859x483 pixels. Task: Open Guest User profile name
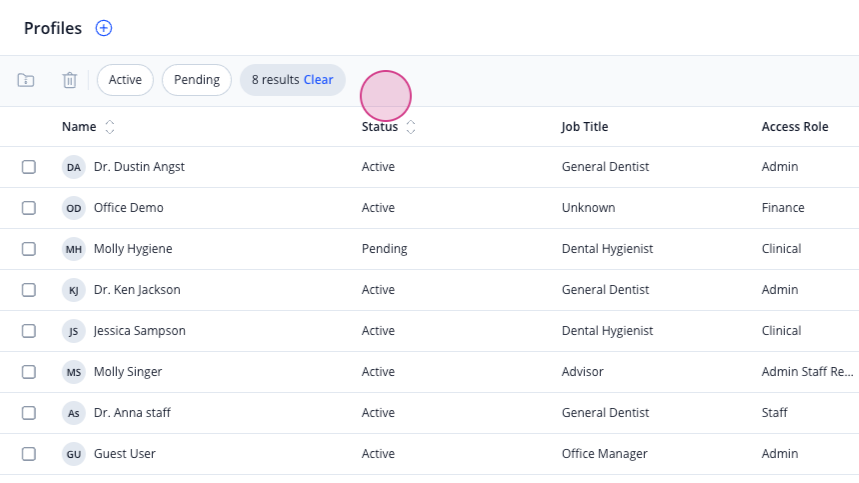point(125,454)
